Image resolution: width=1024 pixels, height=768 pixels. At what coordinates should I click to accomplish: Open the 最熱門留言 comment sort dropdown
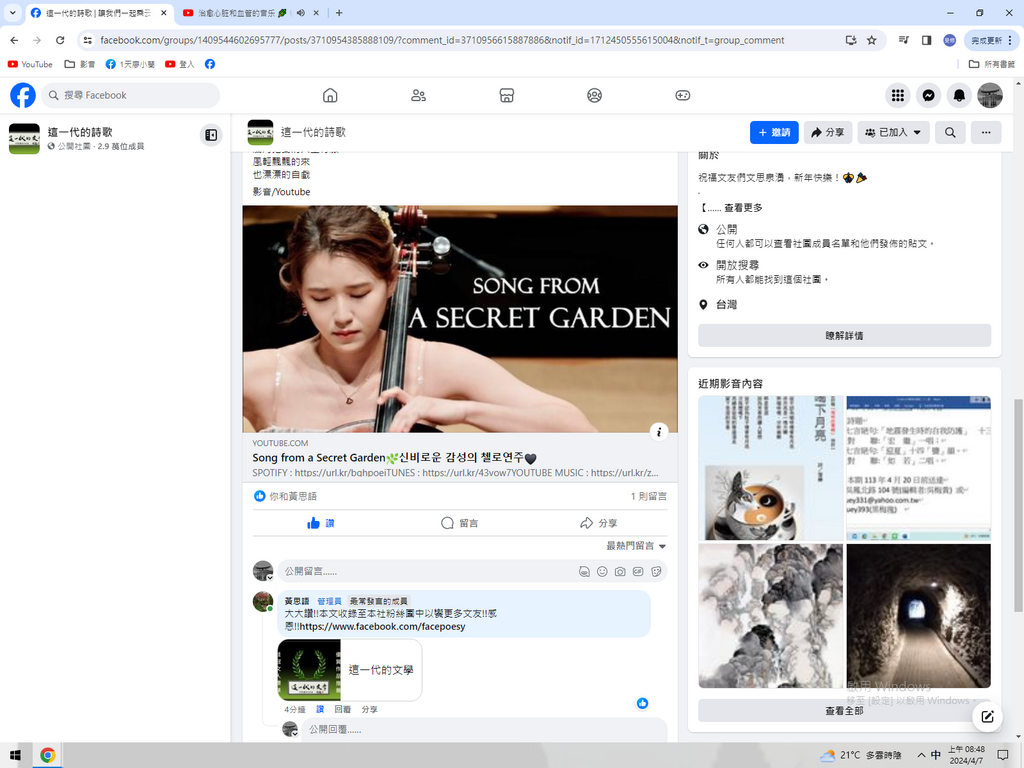click(636, 546)
